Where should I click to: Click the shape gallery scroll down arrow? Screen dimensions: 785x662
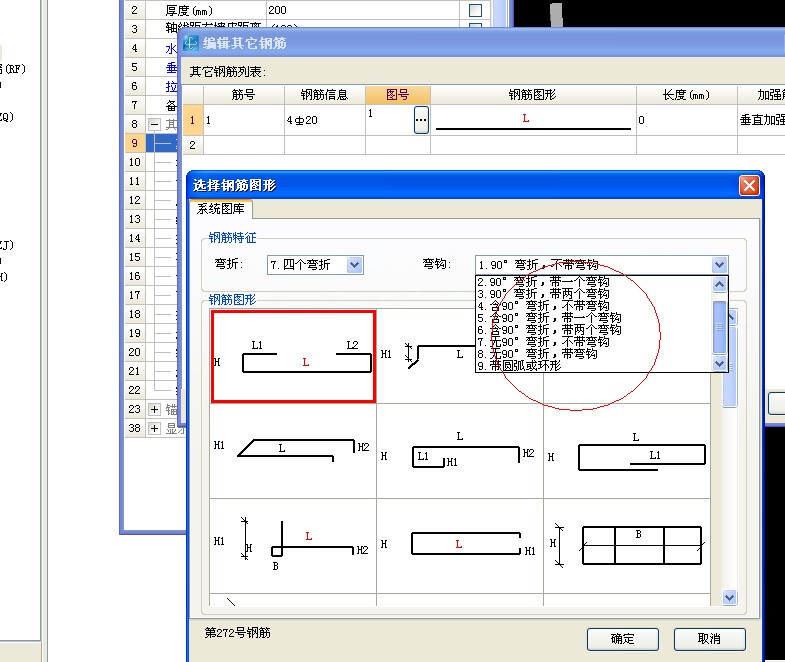pyautogui.click(x=729, y=597)
